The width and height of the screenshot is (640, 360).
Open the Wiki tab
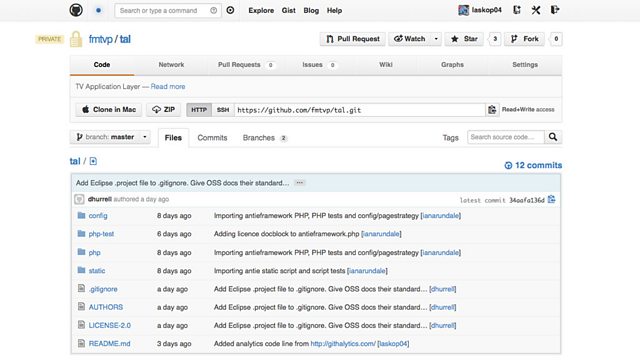386,64
